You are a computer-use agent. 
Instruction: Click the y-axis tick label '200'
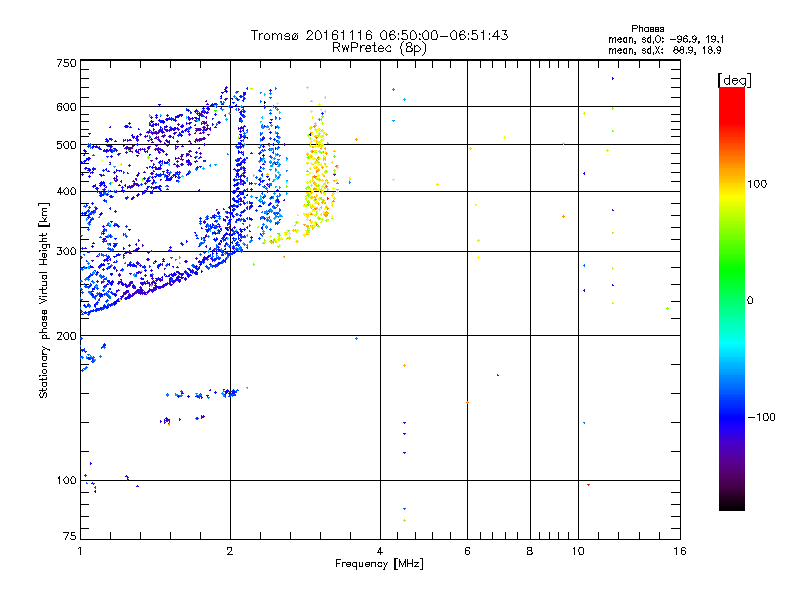66,336
